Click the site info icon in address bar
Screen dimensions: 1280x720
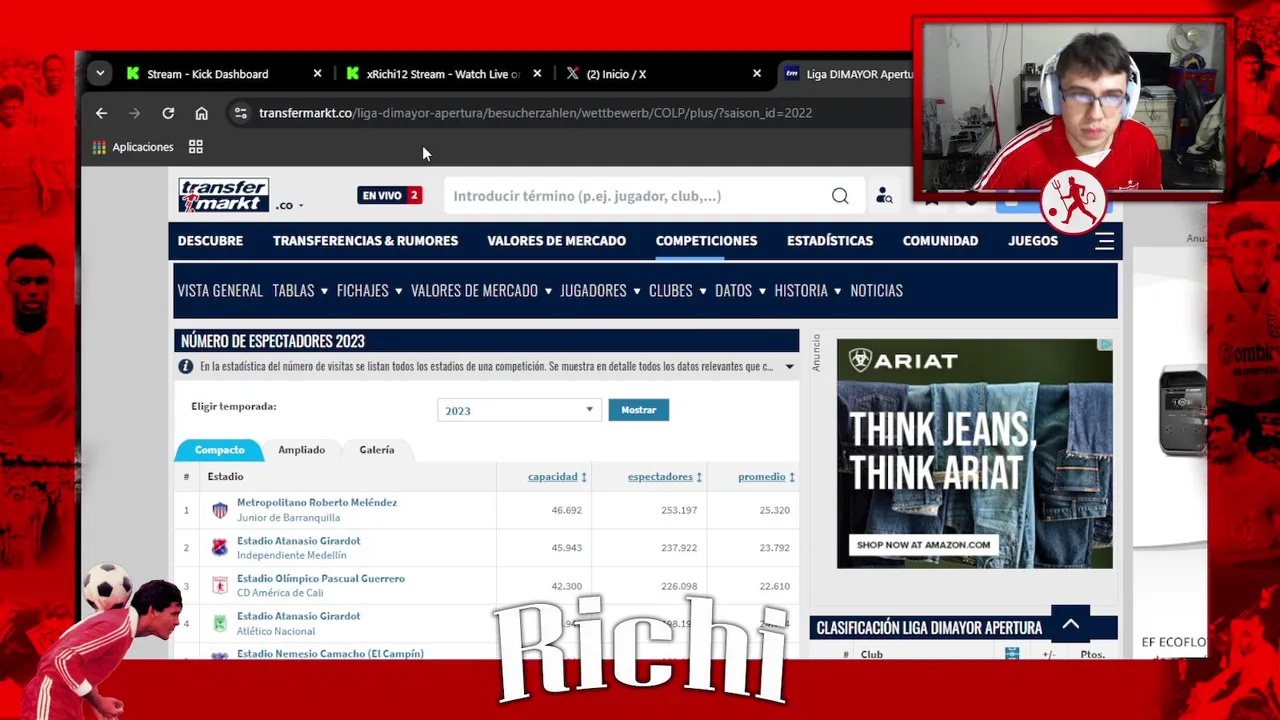point(240,113)
